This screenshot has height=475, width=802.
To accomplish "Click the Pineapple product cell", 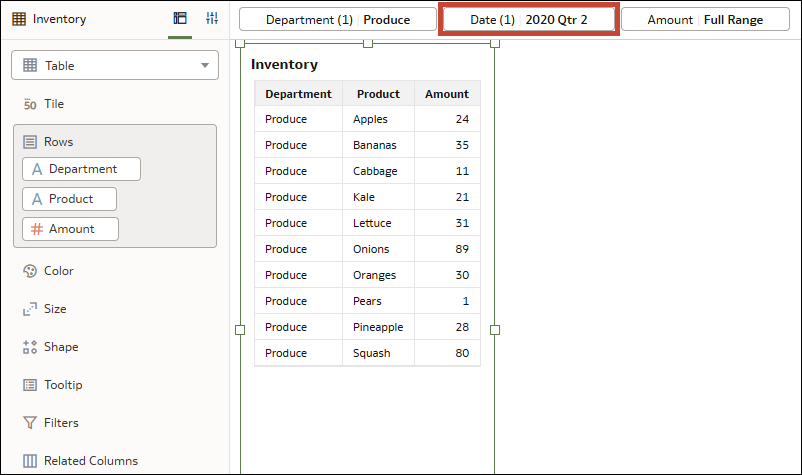I will tap(378, 327).
